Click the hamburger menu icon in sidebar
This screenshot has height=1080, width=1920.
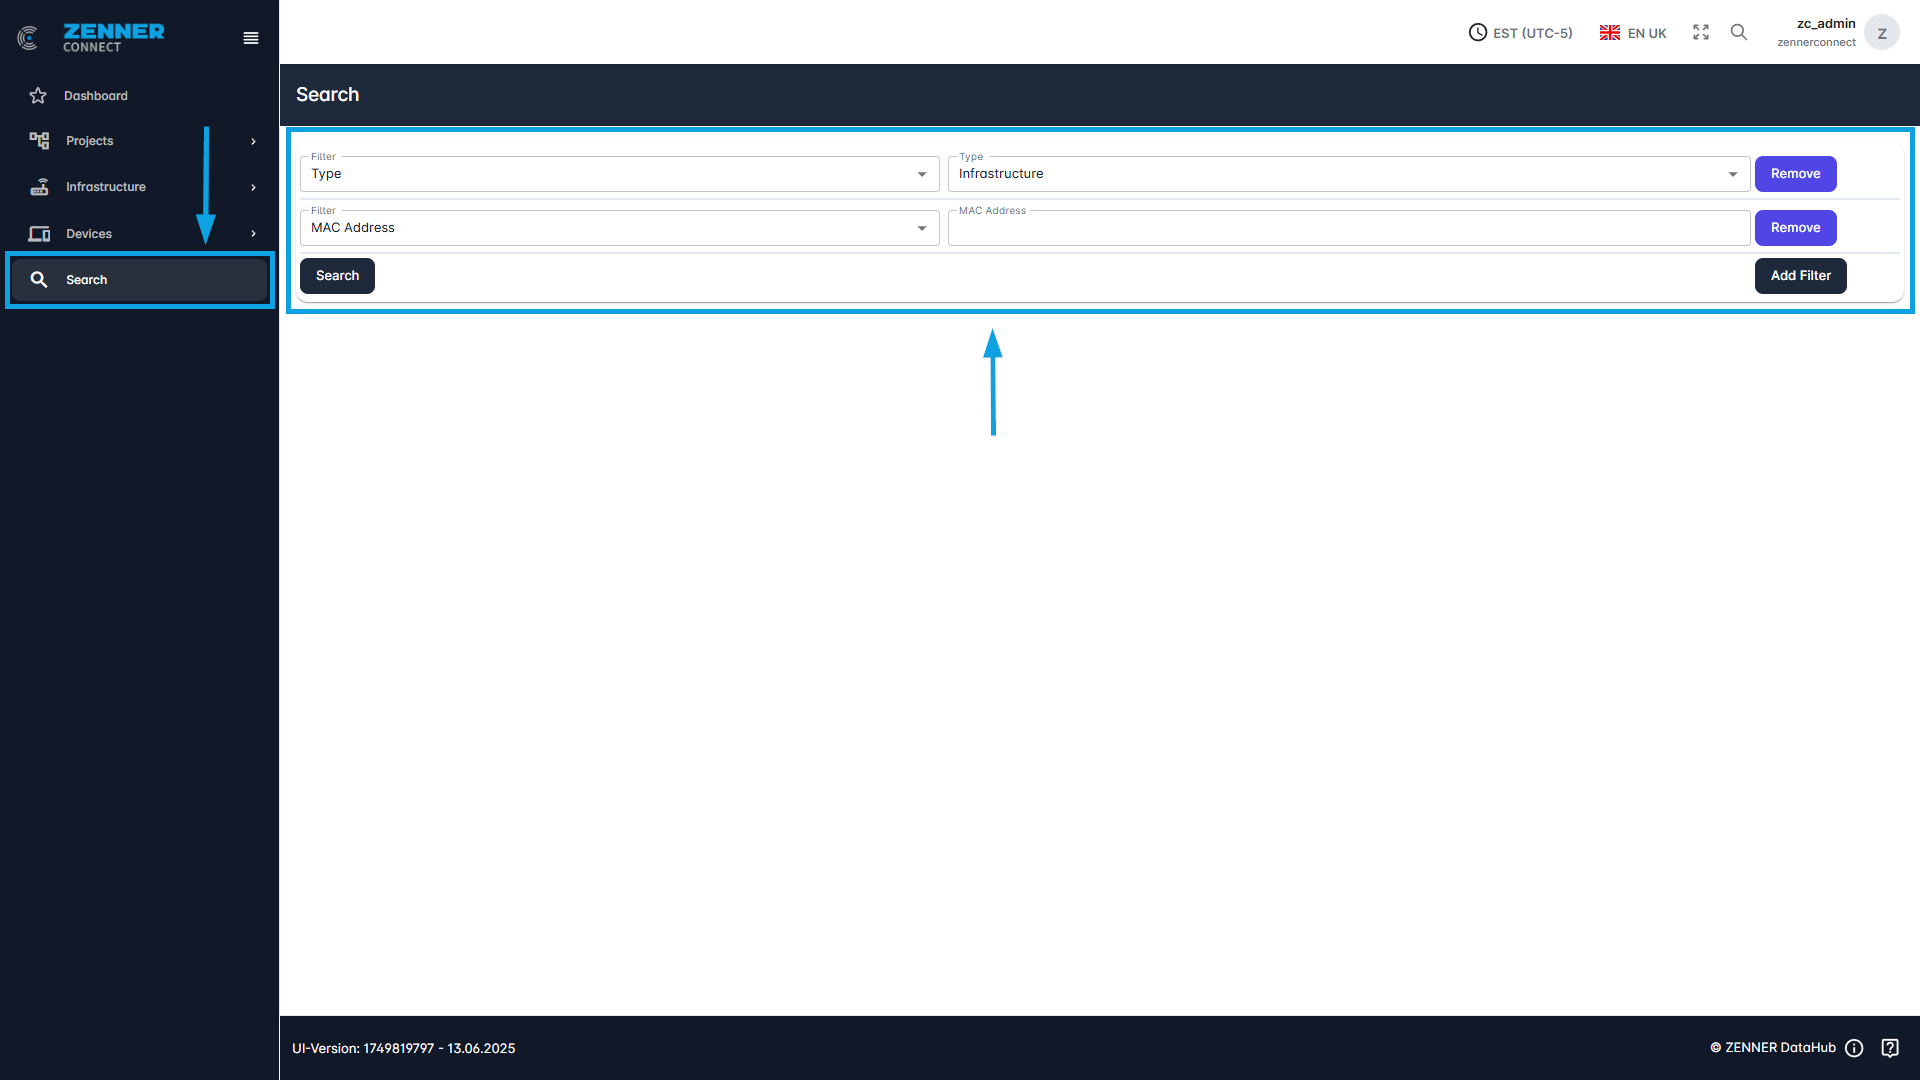coord(251,38)
